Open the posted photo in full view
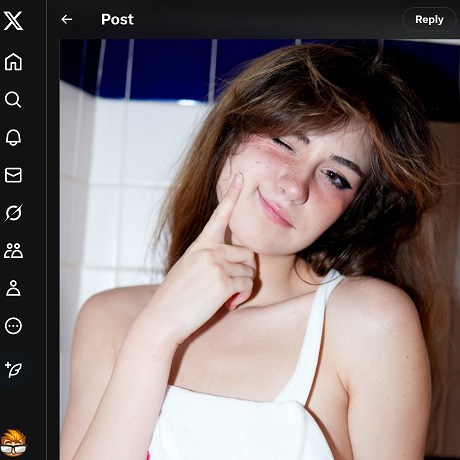Image resolution: width=460 pixels, height=460 pixels. (x=260, y=249)
